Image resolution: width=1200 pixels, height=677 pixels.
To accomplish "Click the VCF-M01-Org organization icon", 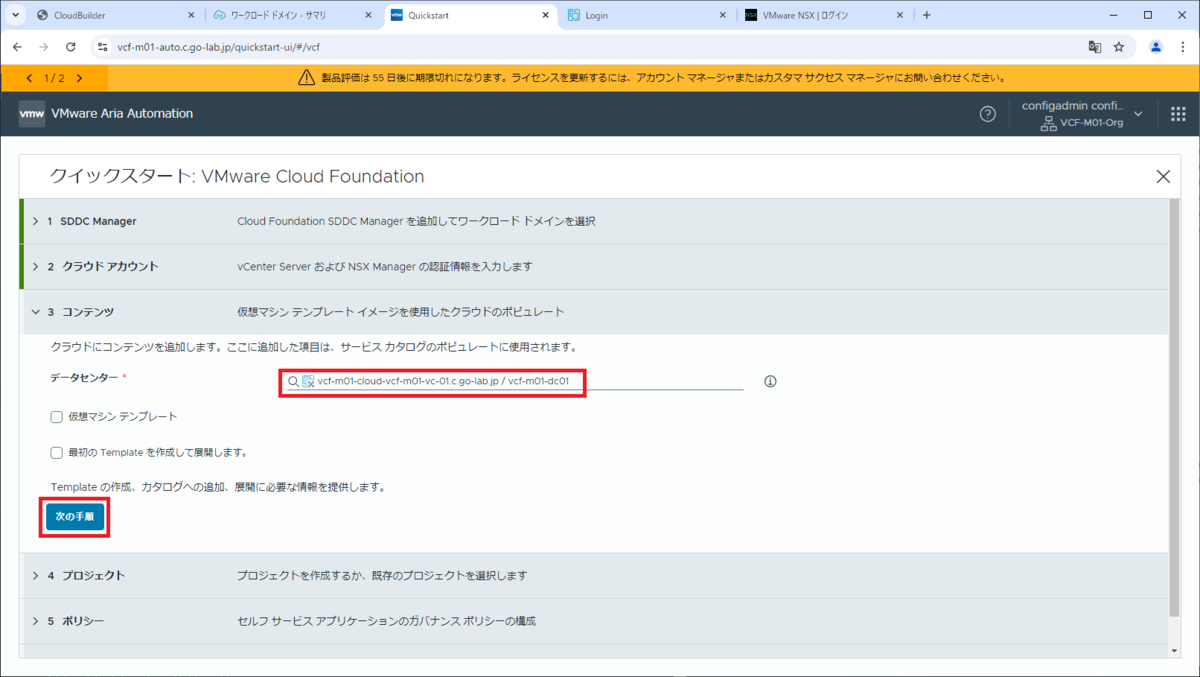I will [x=1049, y=123].
